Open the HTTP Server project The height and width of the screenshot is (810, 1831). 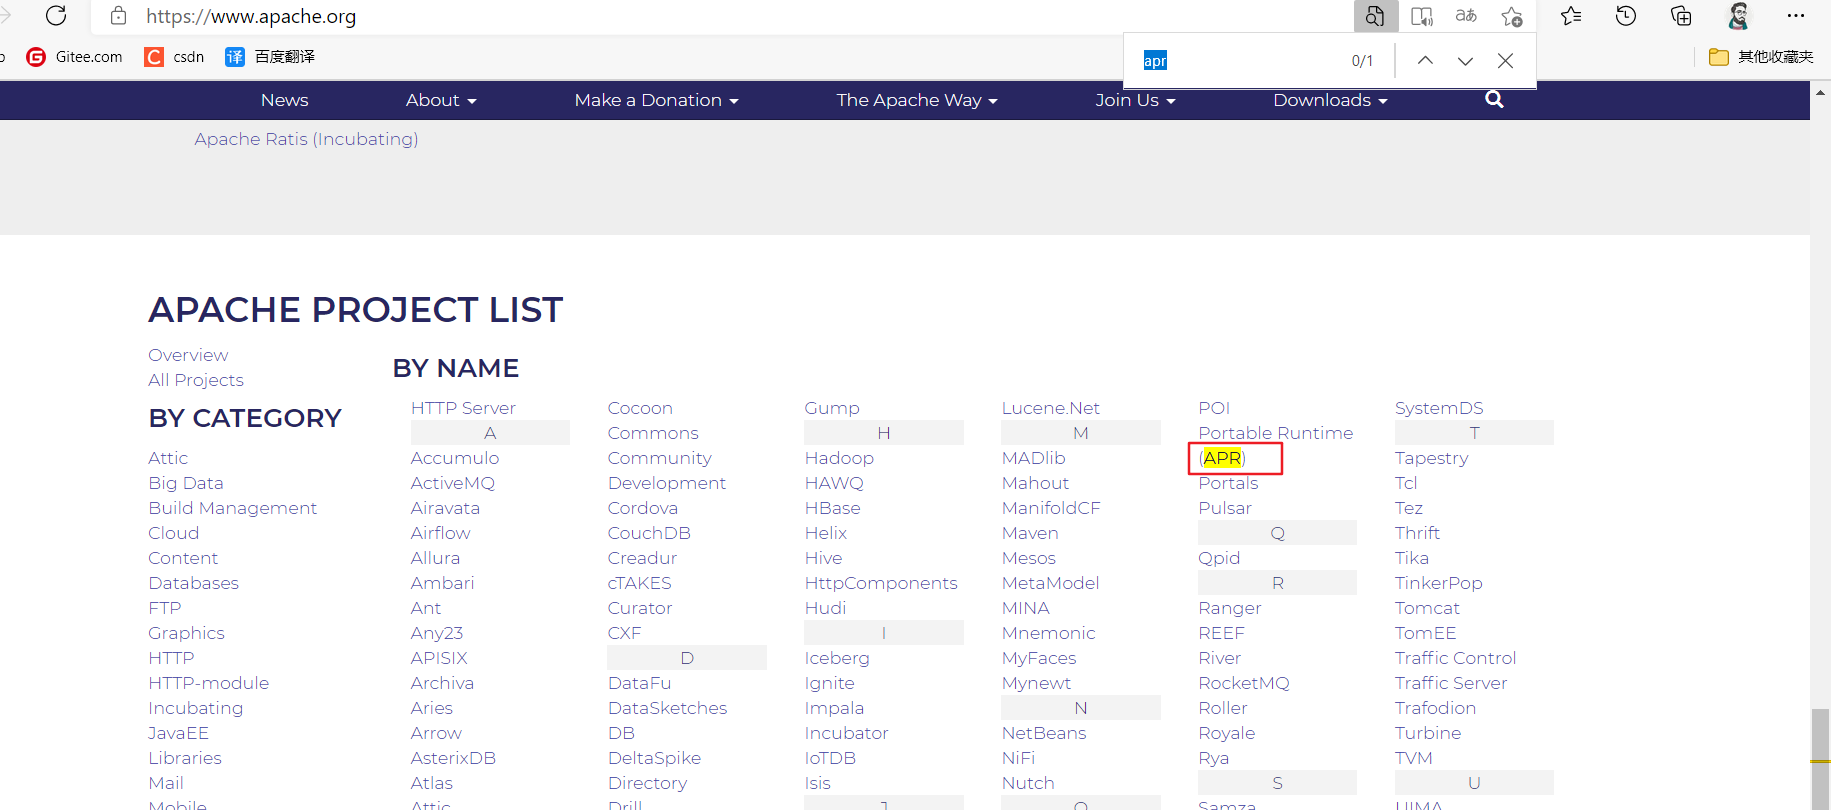click(x=463, y=408)
